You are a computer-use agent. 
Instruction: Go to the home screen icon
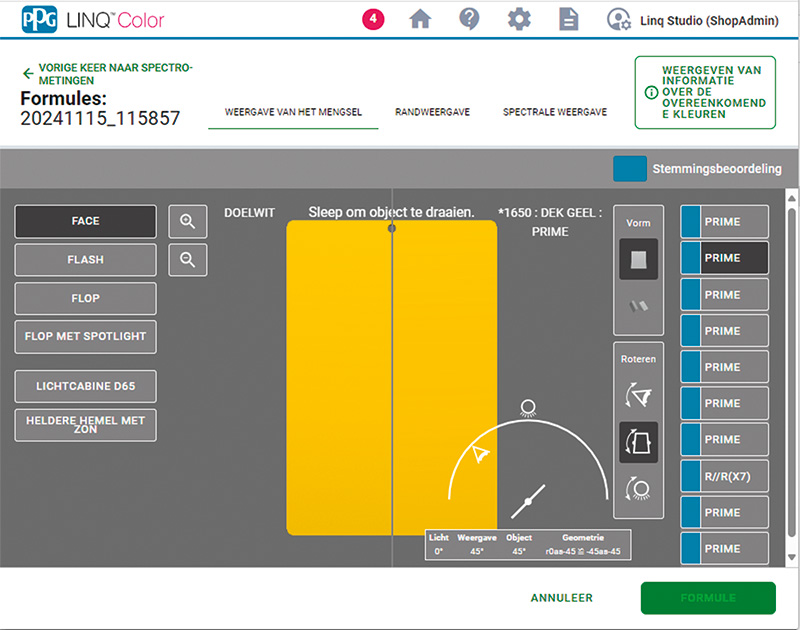tap(420, 19)
